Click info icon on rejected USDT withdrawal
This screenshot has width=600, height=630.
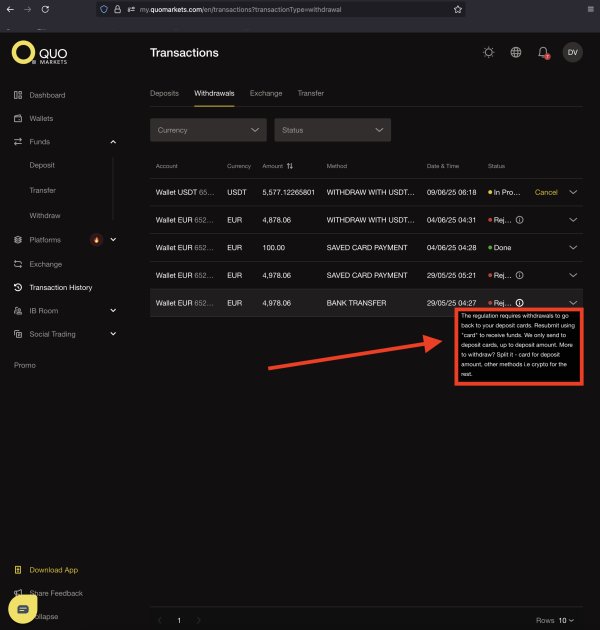pyautogui.click(x=520, y=220)
